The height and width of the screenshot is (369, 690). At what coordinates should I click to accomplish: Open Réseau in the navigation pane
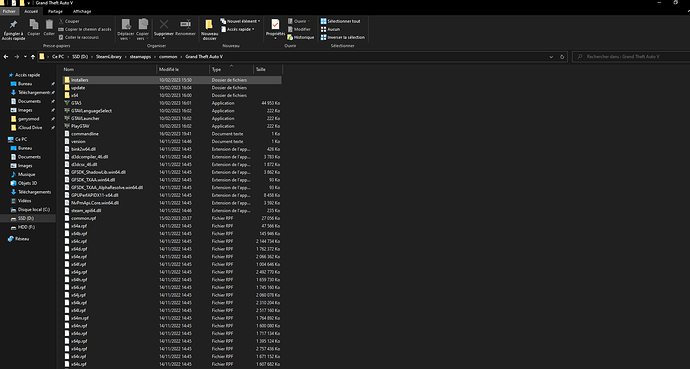[22, 239]
